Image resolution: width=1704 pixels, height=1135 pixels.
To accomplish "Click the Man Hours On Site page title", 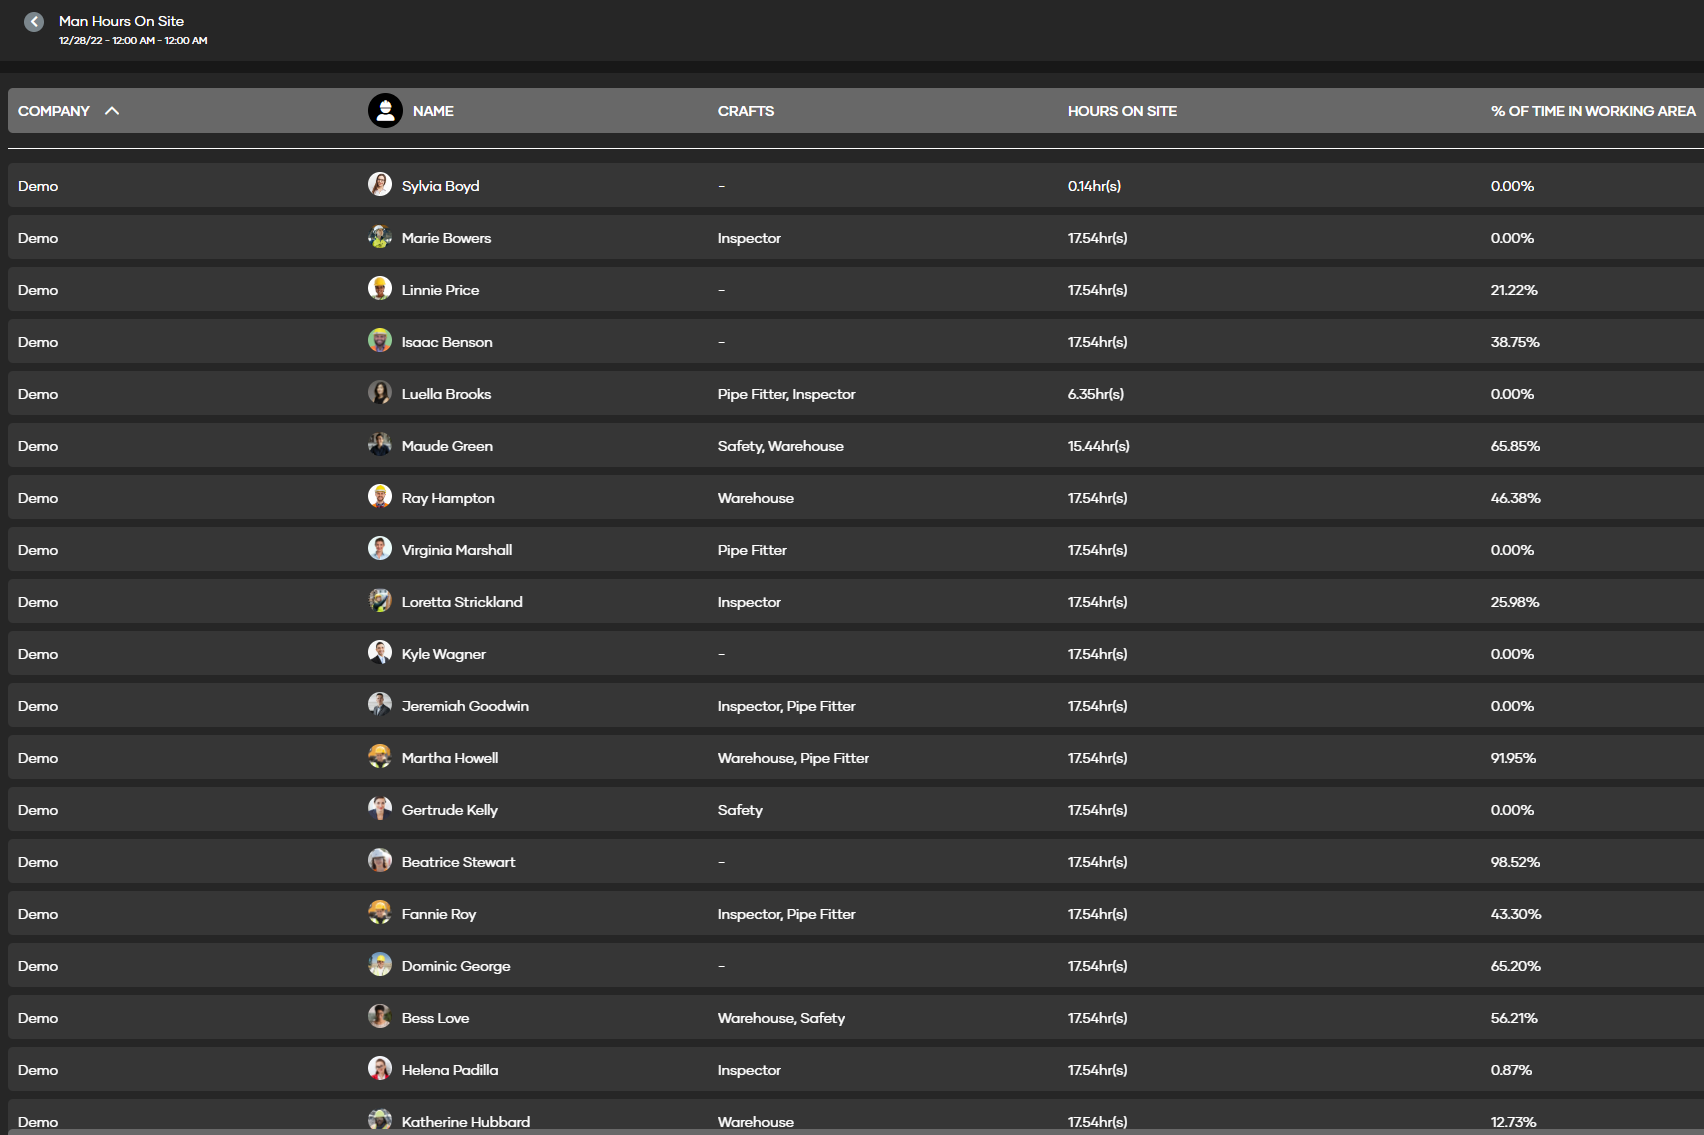I will [121, 21].
